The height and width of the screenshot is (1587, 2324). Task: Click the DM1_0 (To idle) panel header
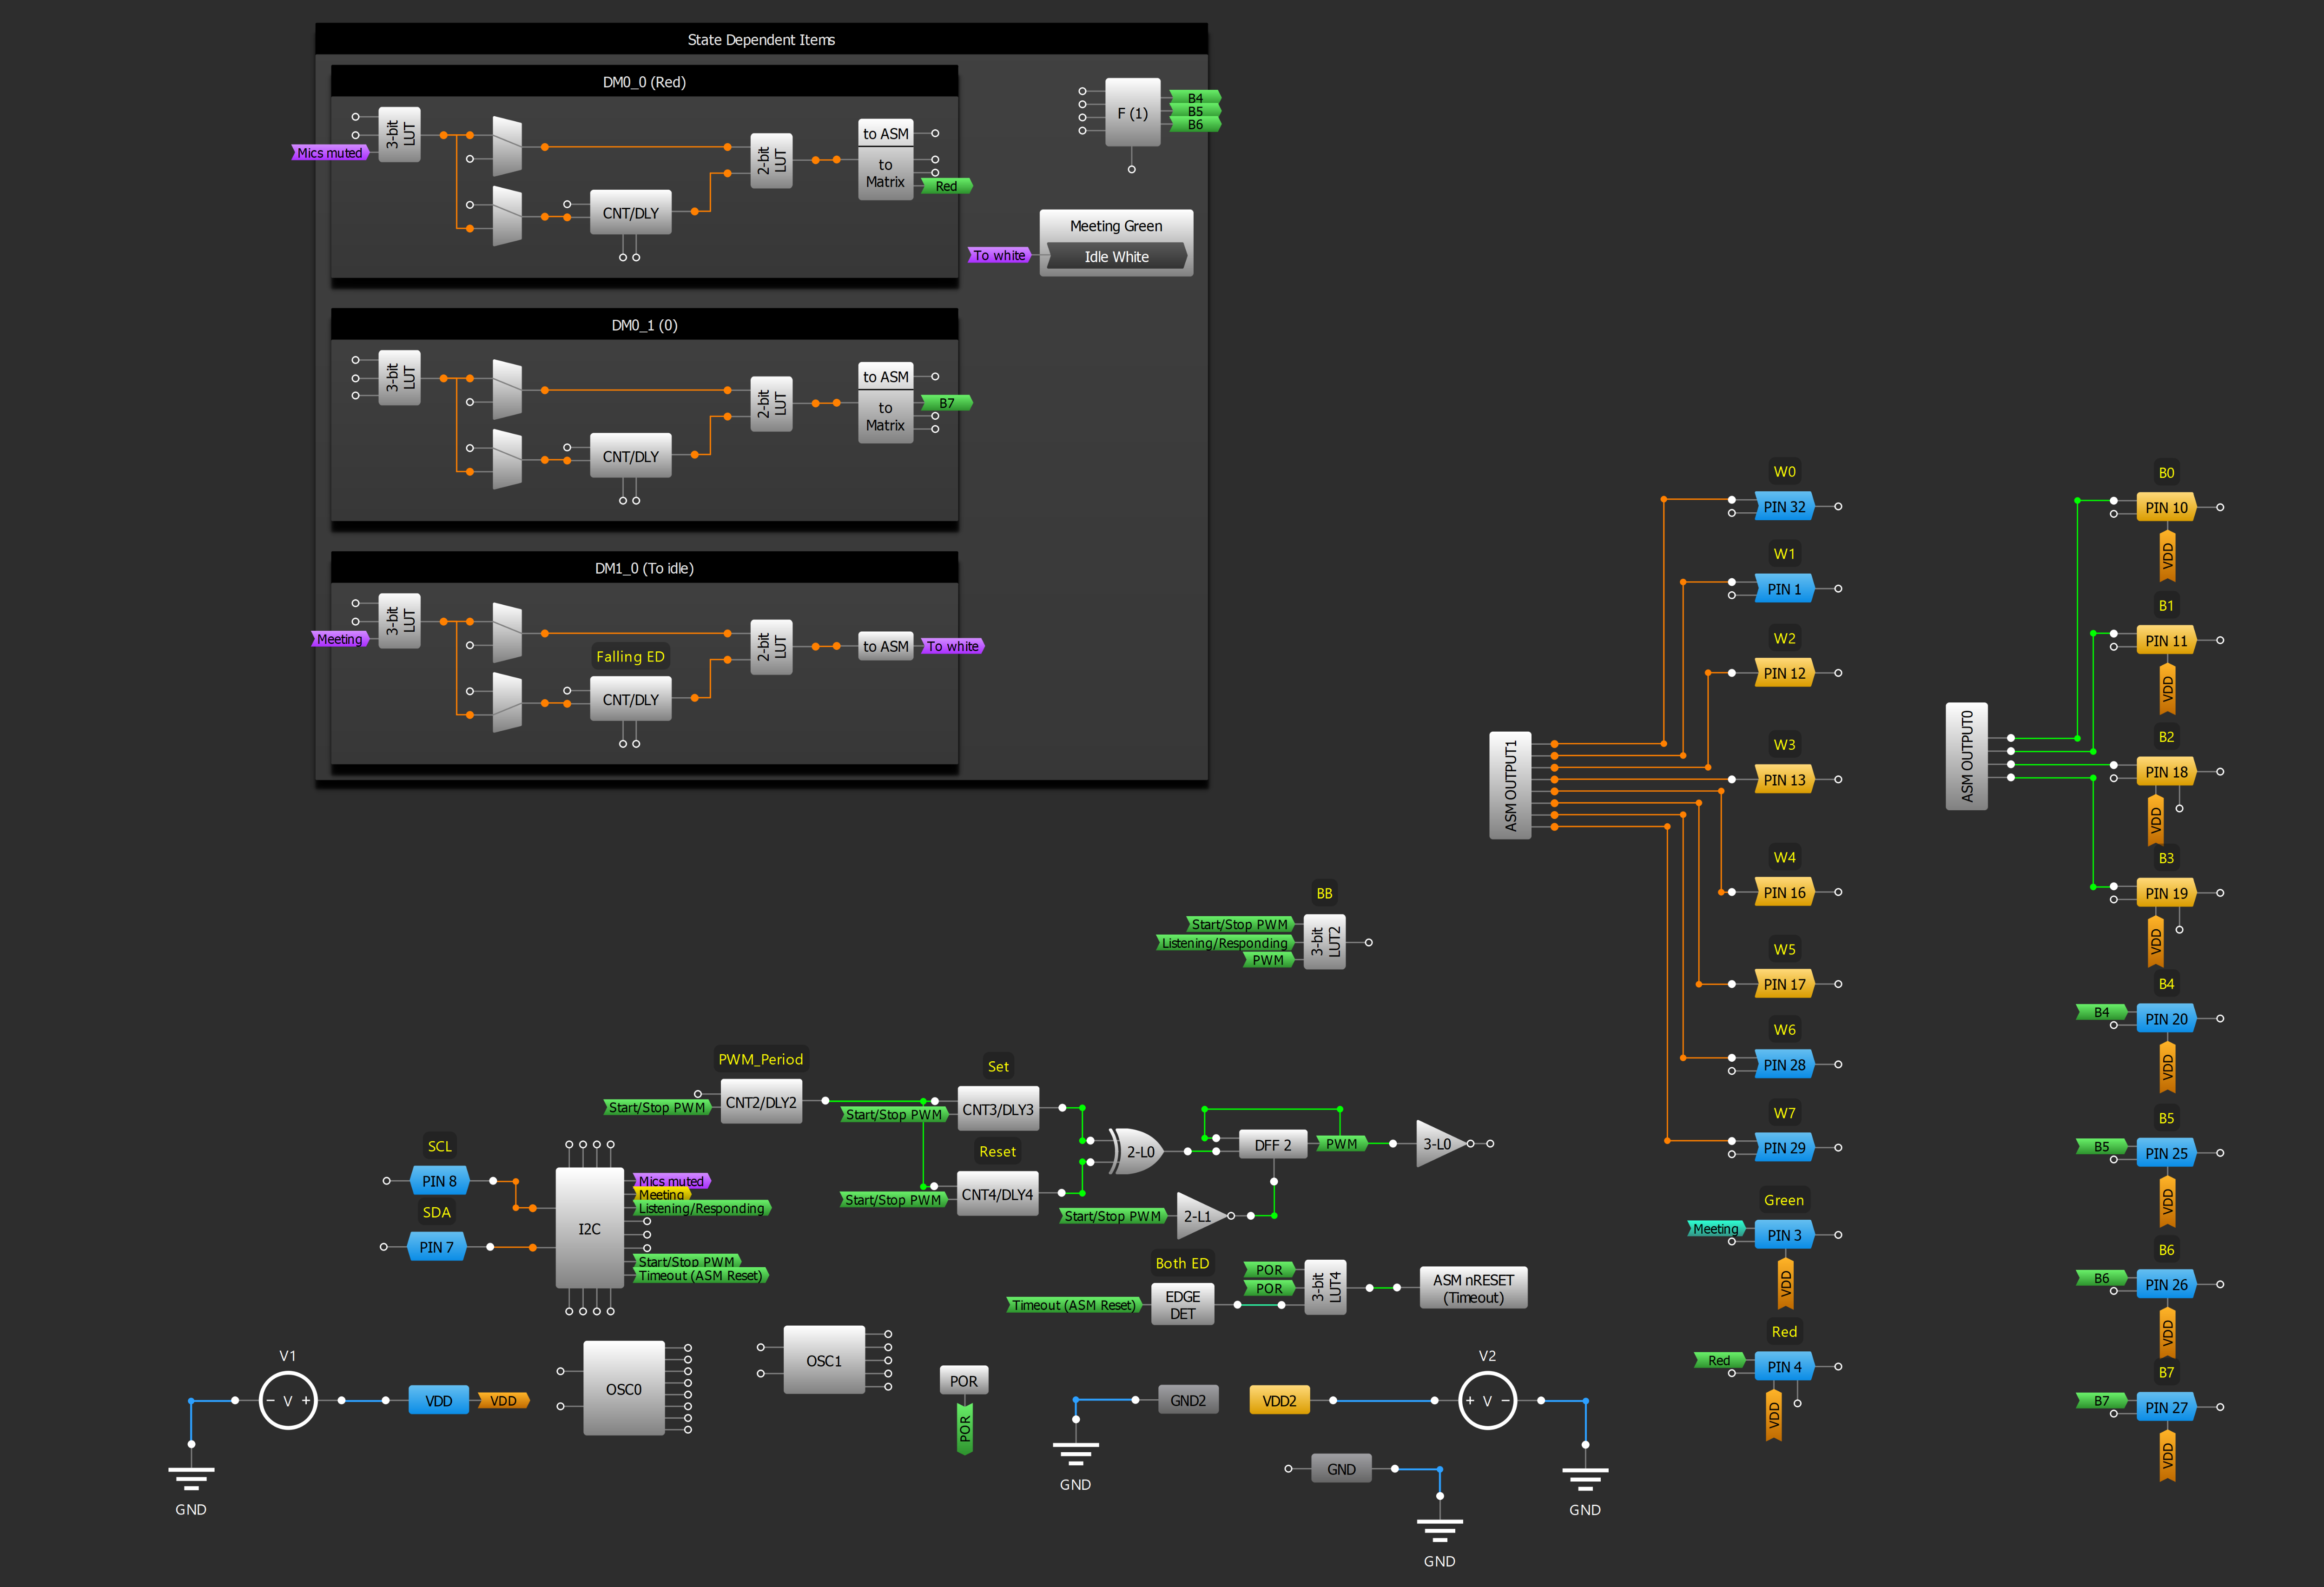tap(644, 568)
